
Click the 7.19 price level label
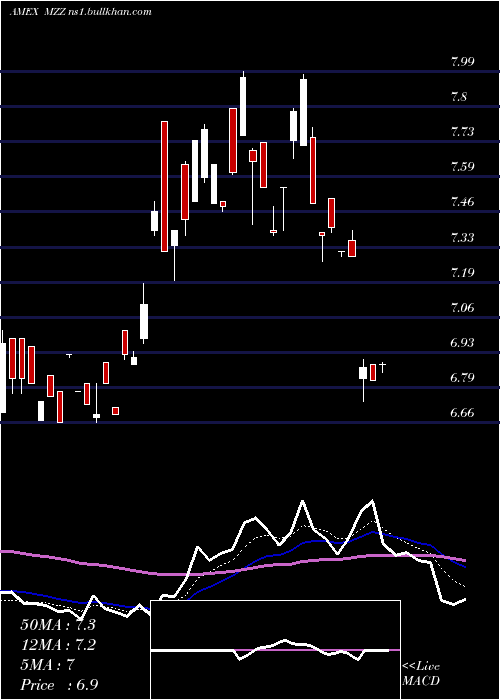pyautogui.click(x=462, y=272)
